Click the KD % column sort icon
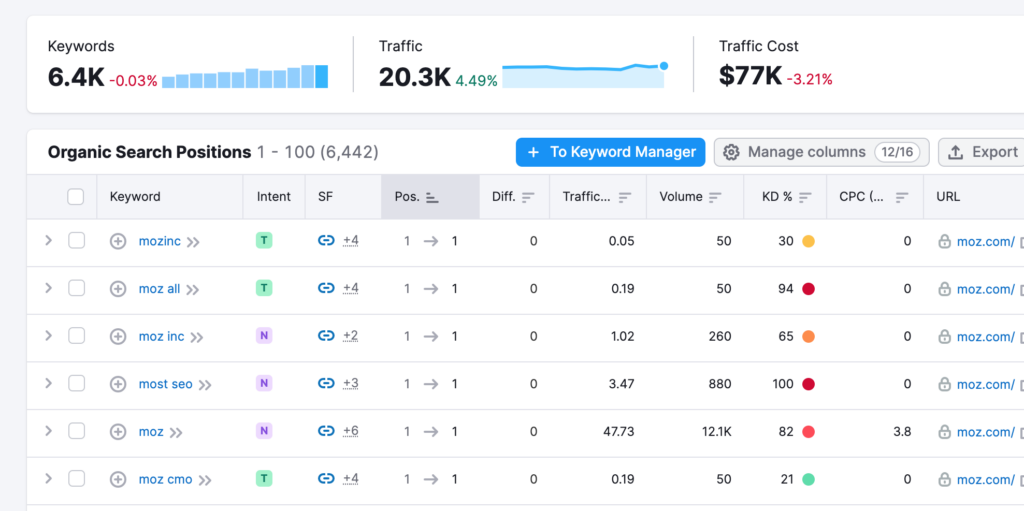Screen dimensions: 1024x511 point(805,197)
